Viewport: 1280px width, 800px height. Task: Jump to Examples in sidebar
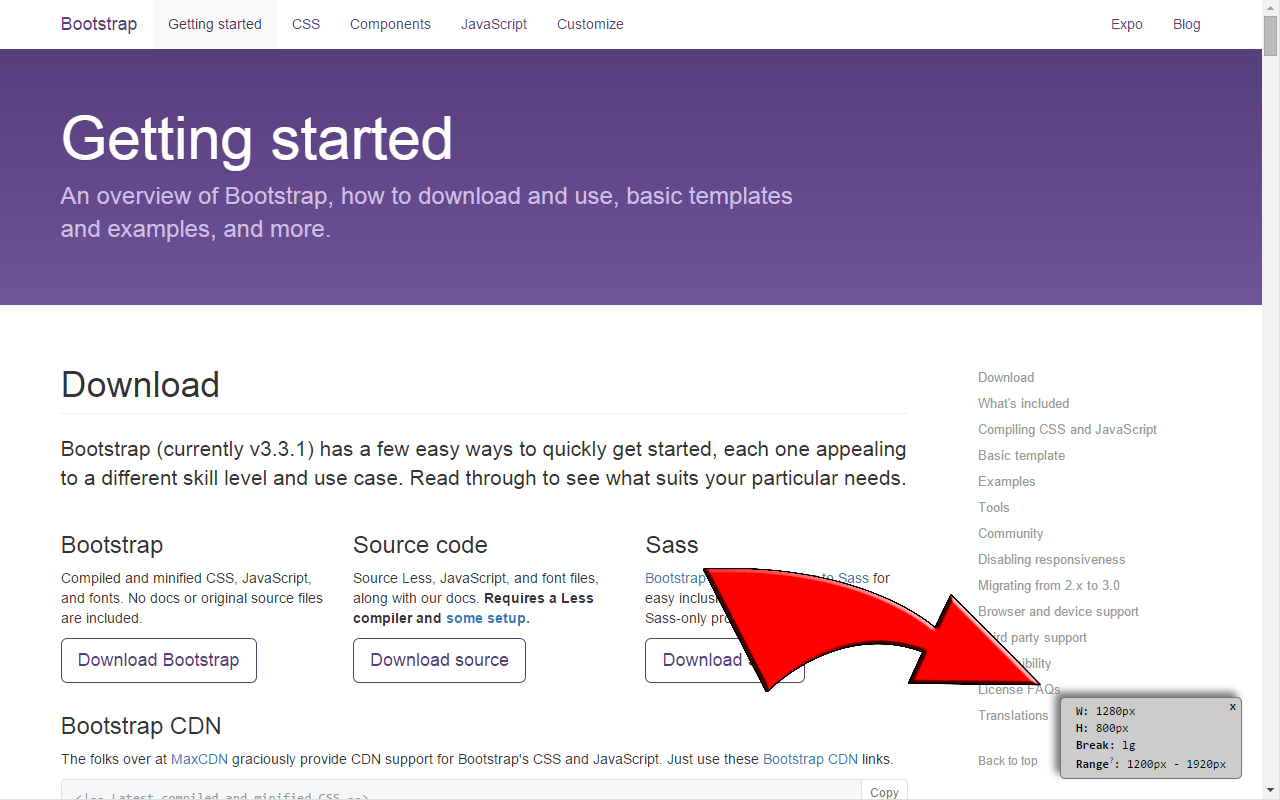pyautogui.click(x=1006, y=481)
